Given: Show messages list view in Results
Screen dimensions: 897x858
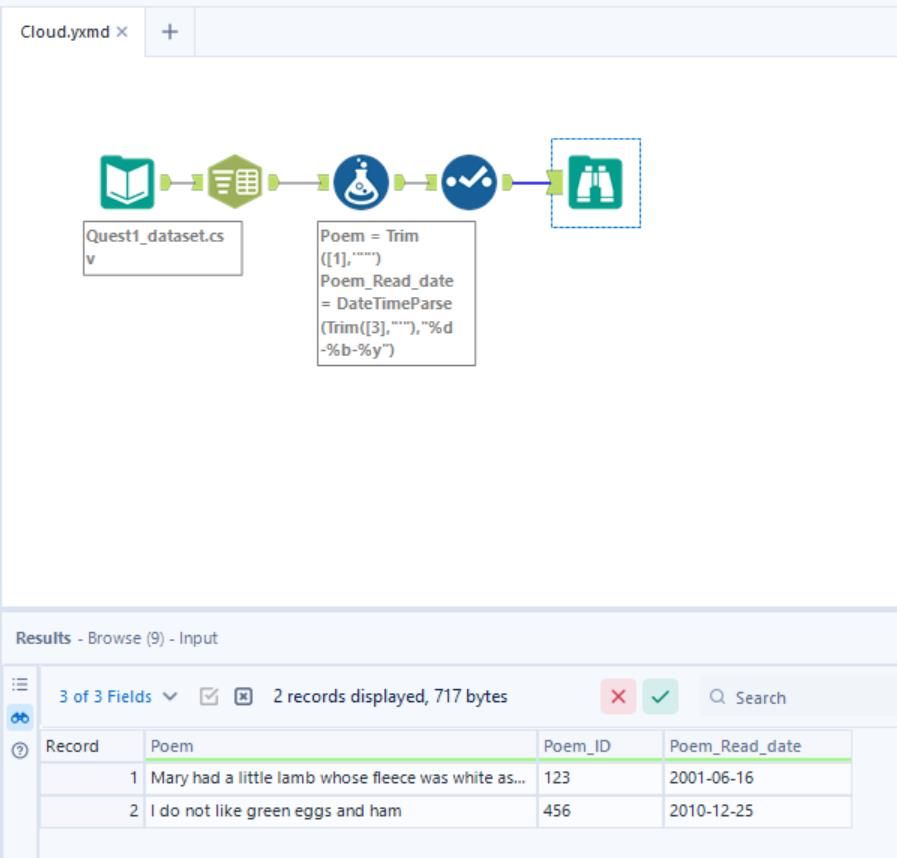Looking at the screenshot, I should click(20, 685).
